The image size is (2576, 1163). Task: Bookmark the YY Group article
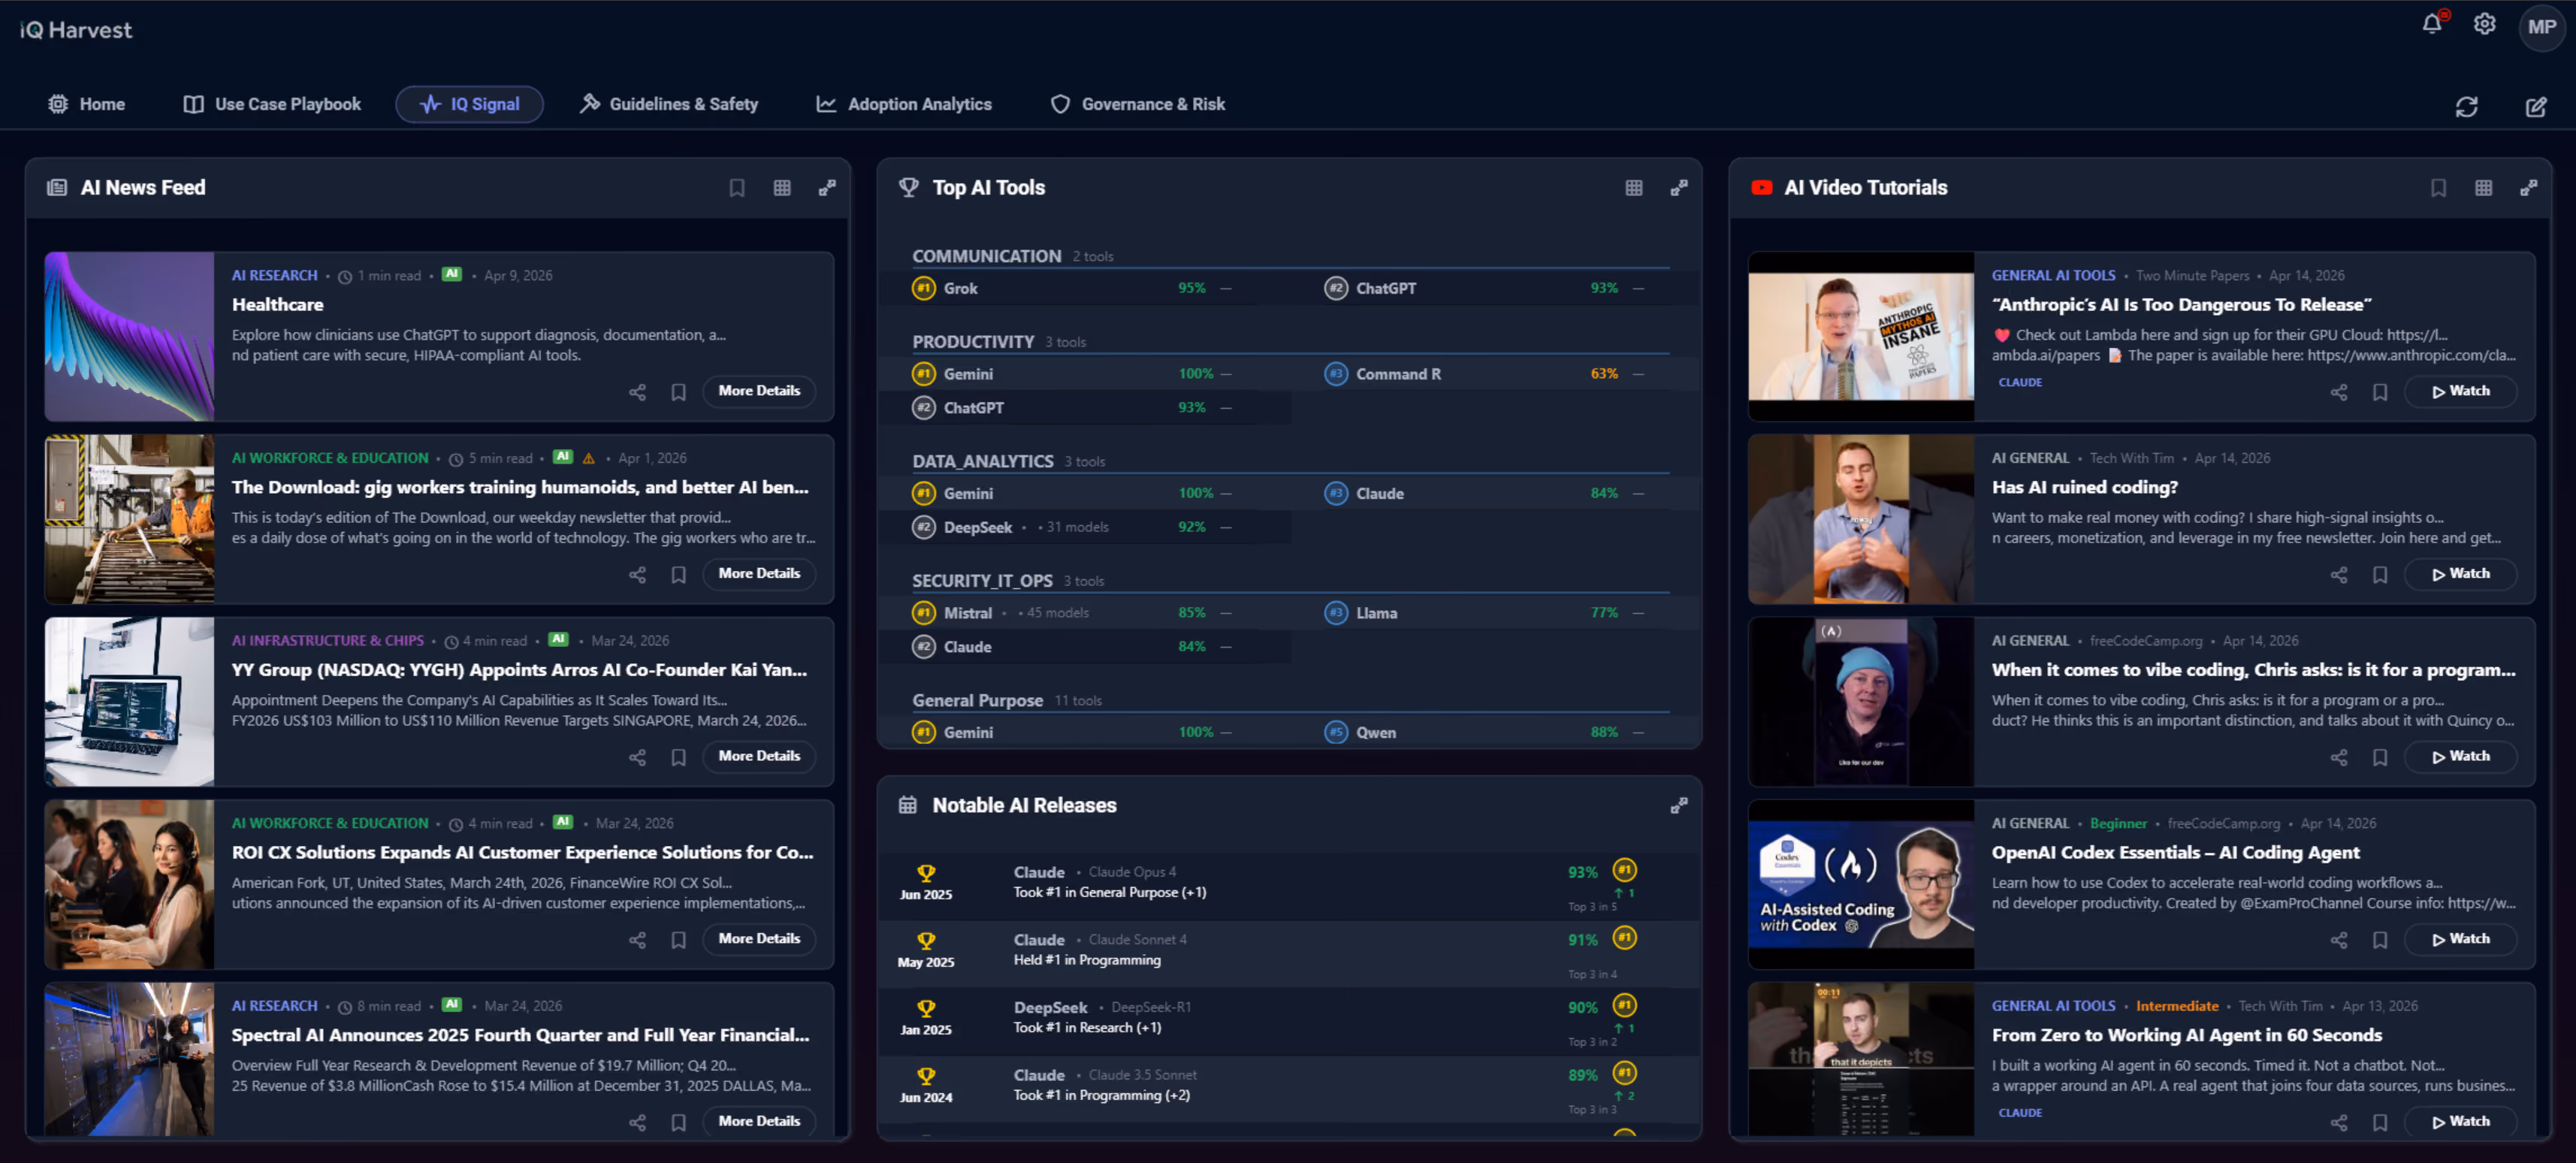[678, 758]
